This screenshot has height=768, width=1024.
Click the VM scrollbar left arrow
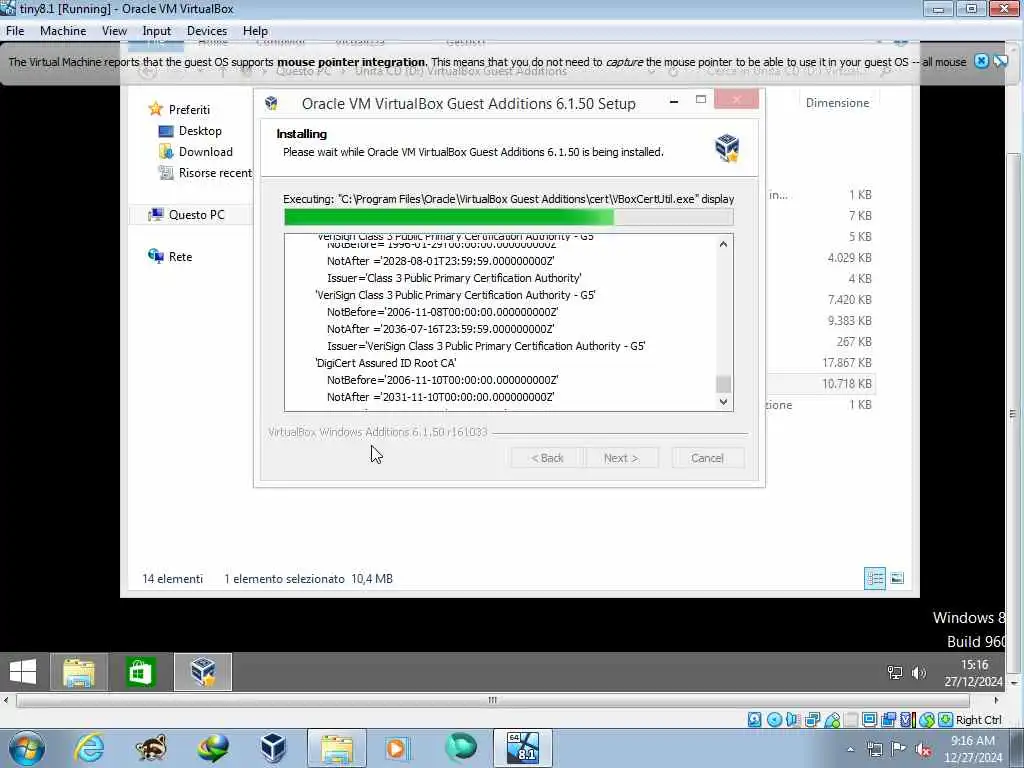6,700
